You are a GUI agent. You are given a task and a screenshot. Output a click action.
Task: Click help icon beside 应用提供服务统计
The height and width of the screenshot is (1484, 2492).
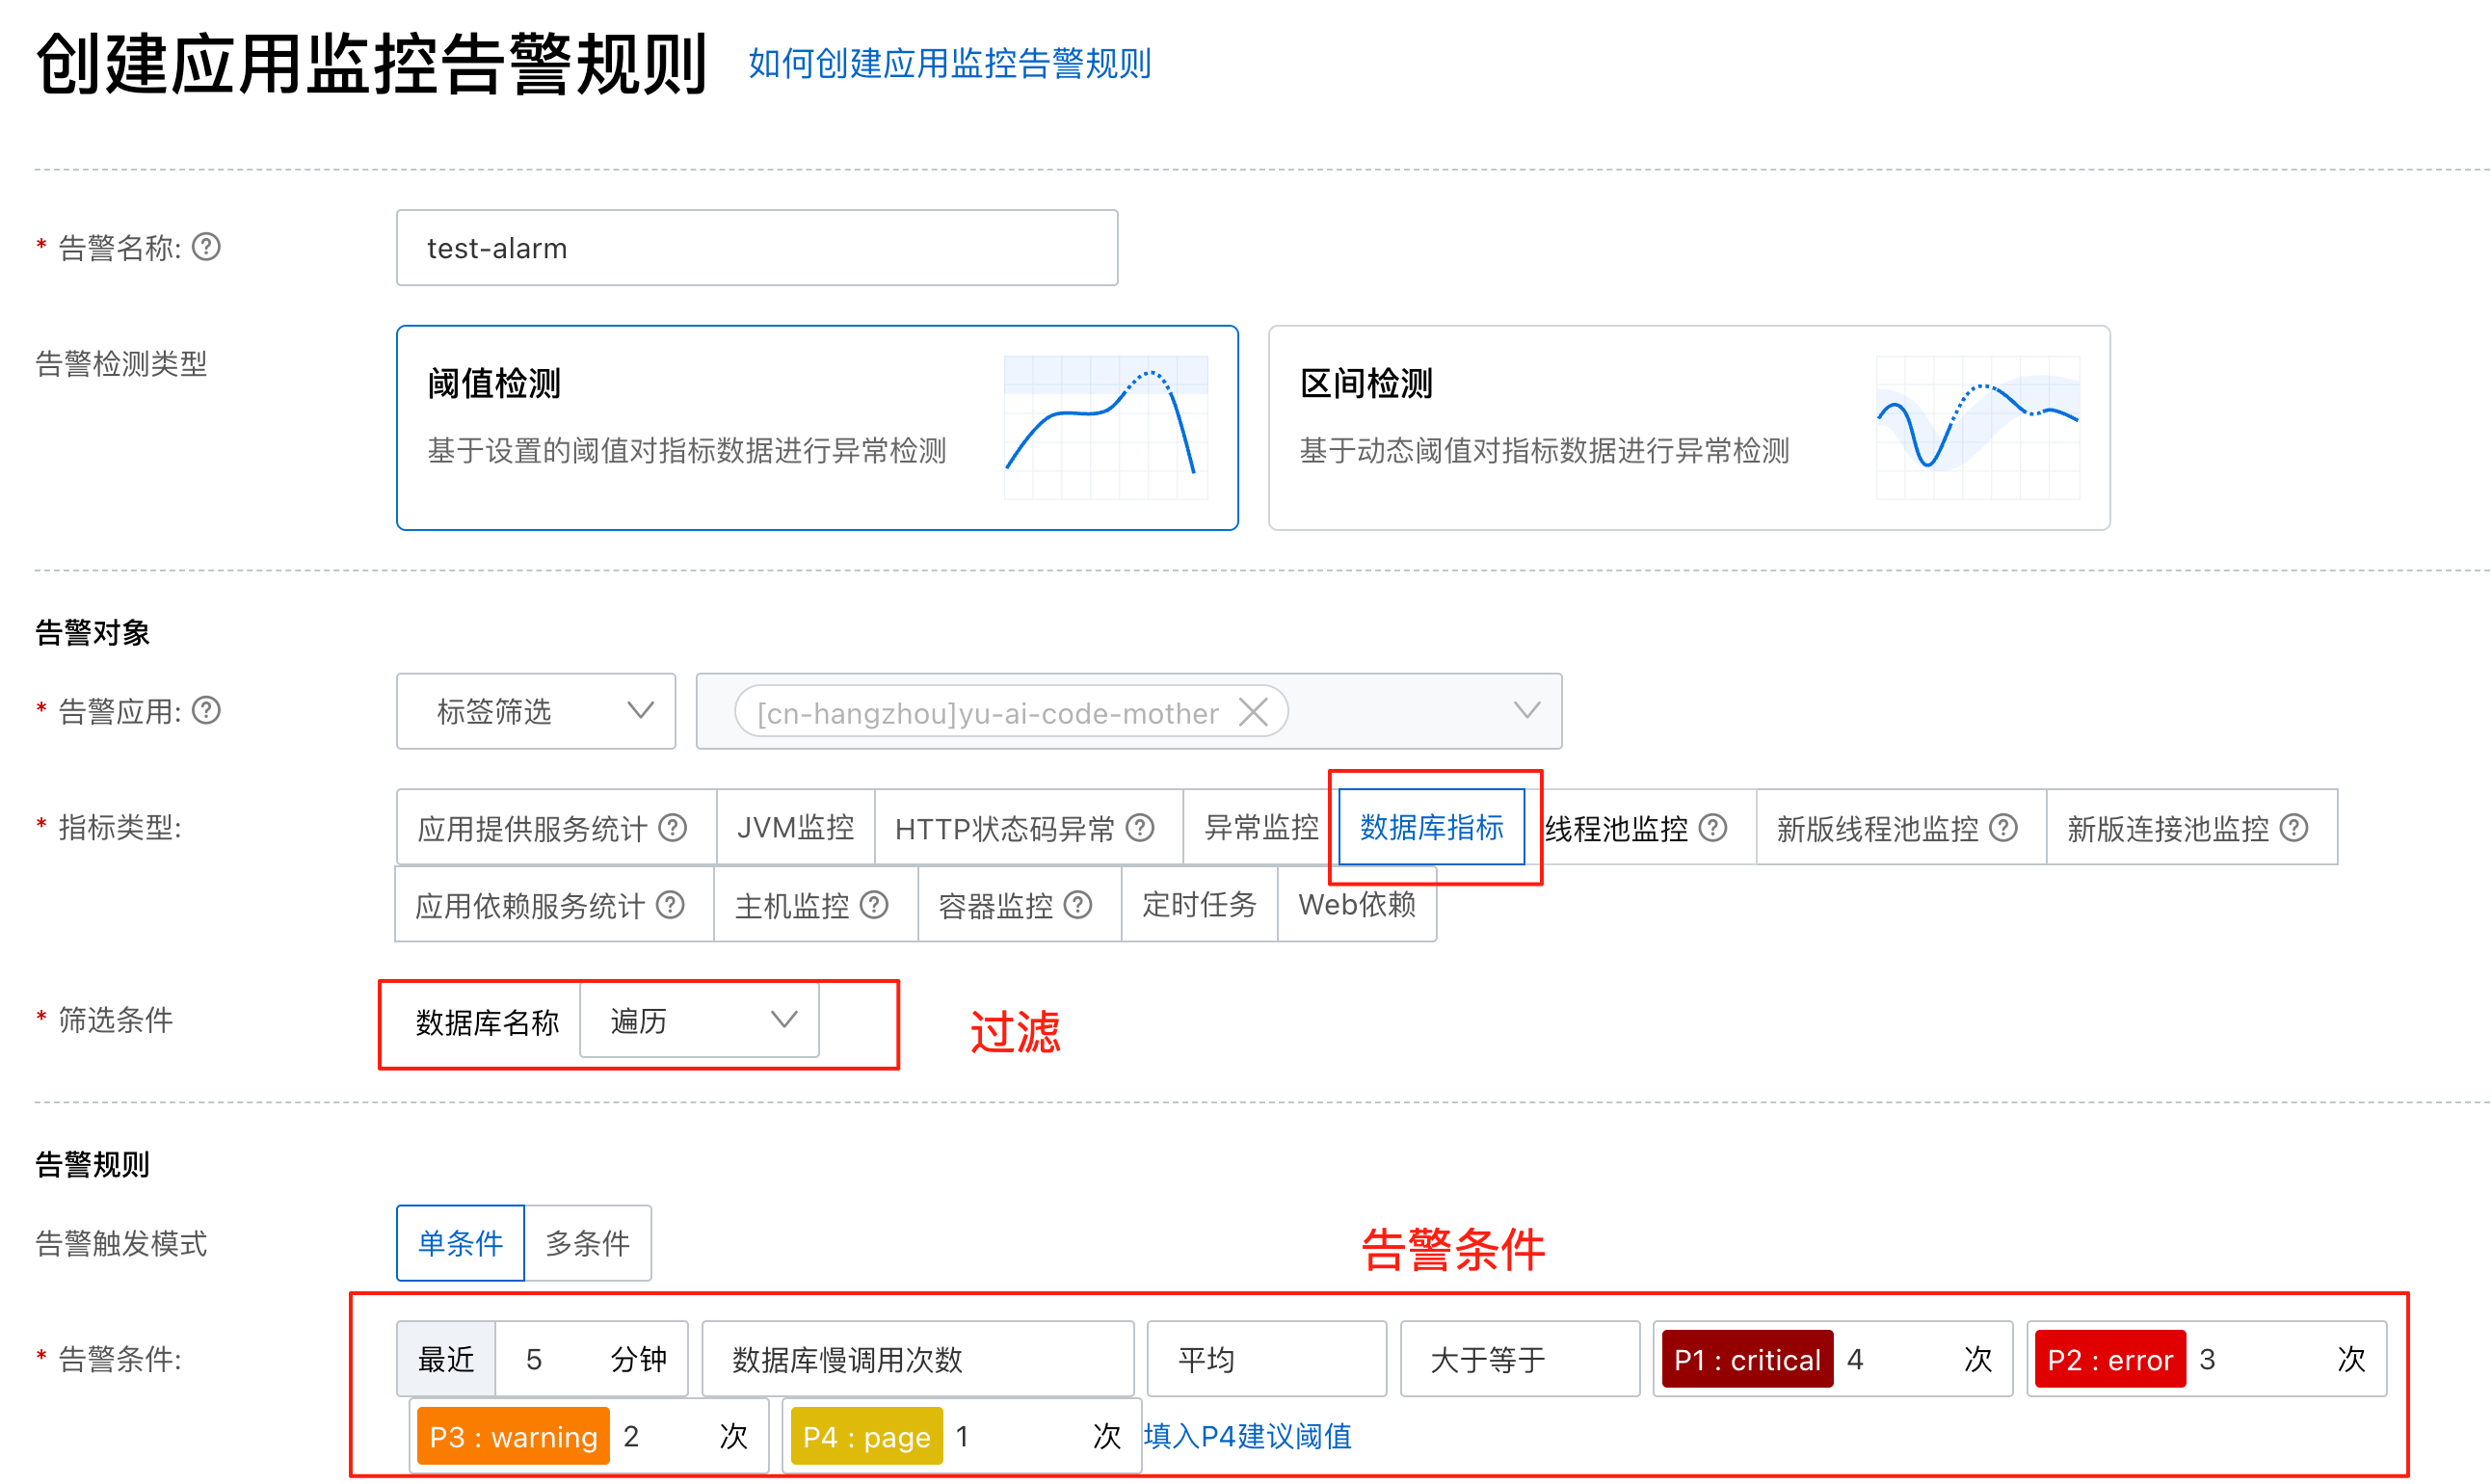[673, 828]
